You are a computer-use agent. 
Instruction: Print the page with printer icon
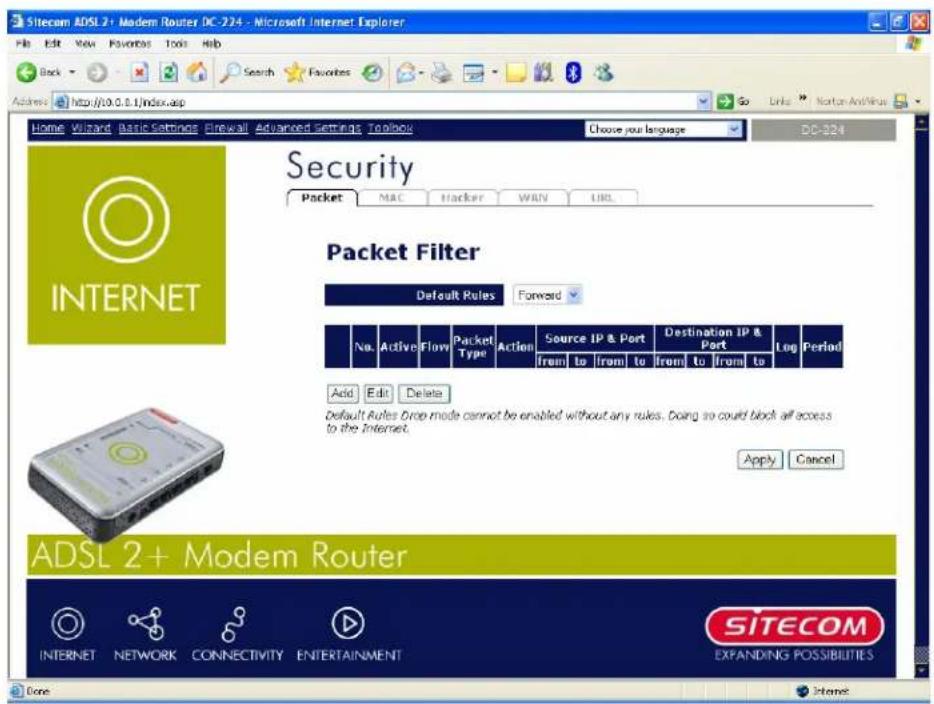(442, 73)
